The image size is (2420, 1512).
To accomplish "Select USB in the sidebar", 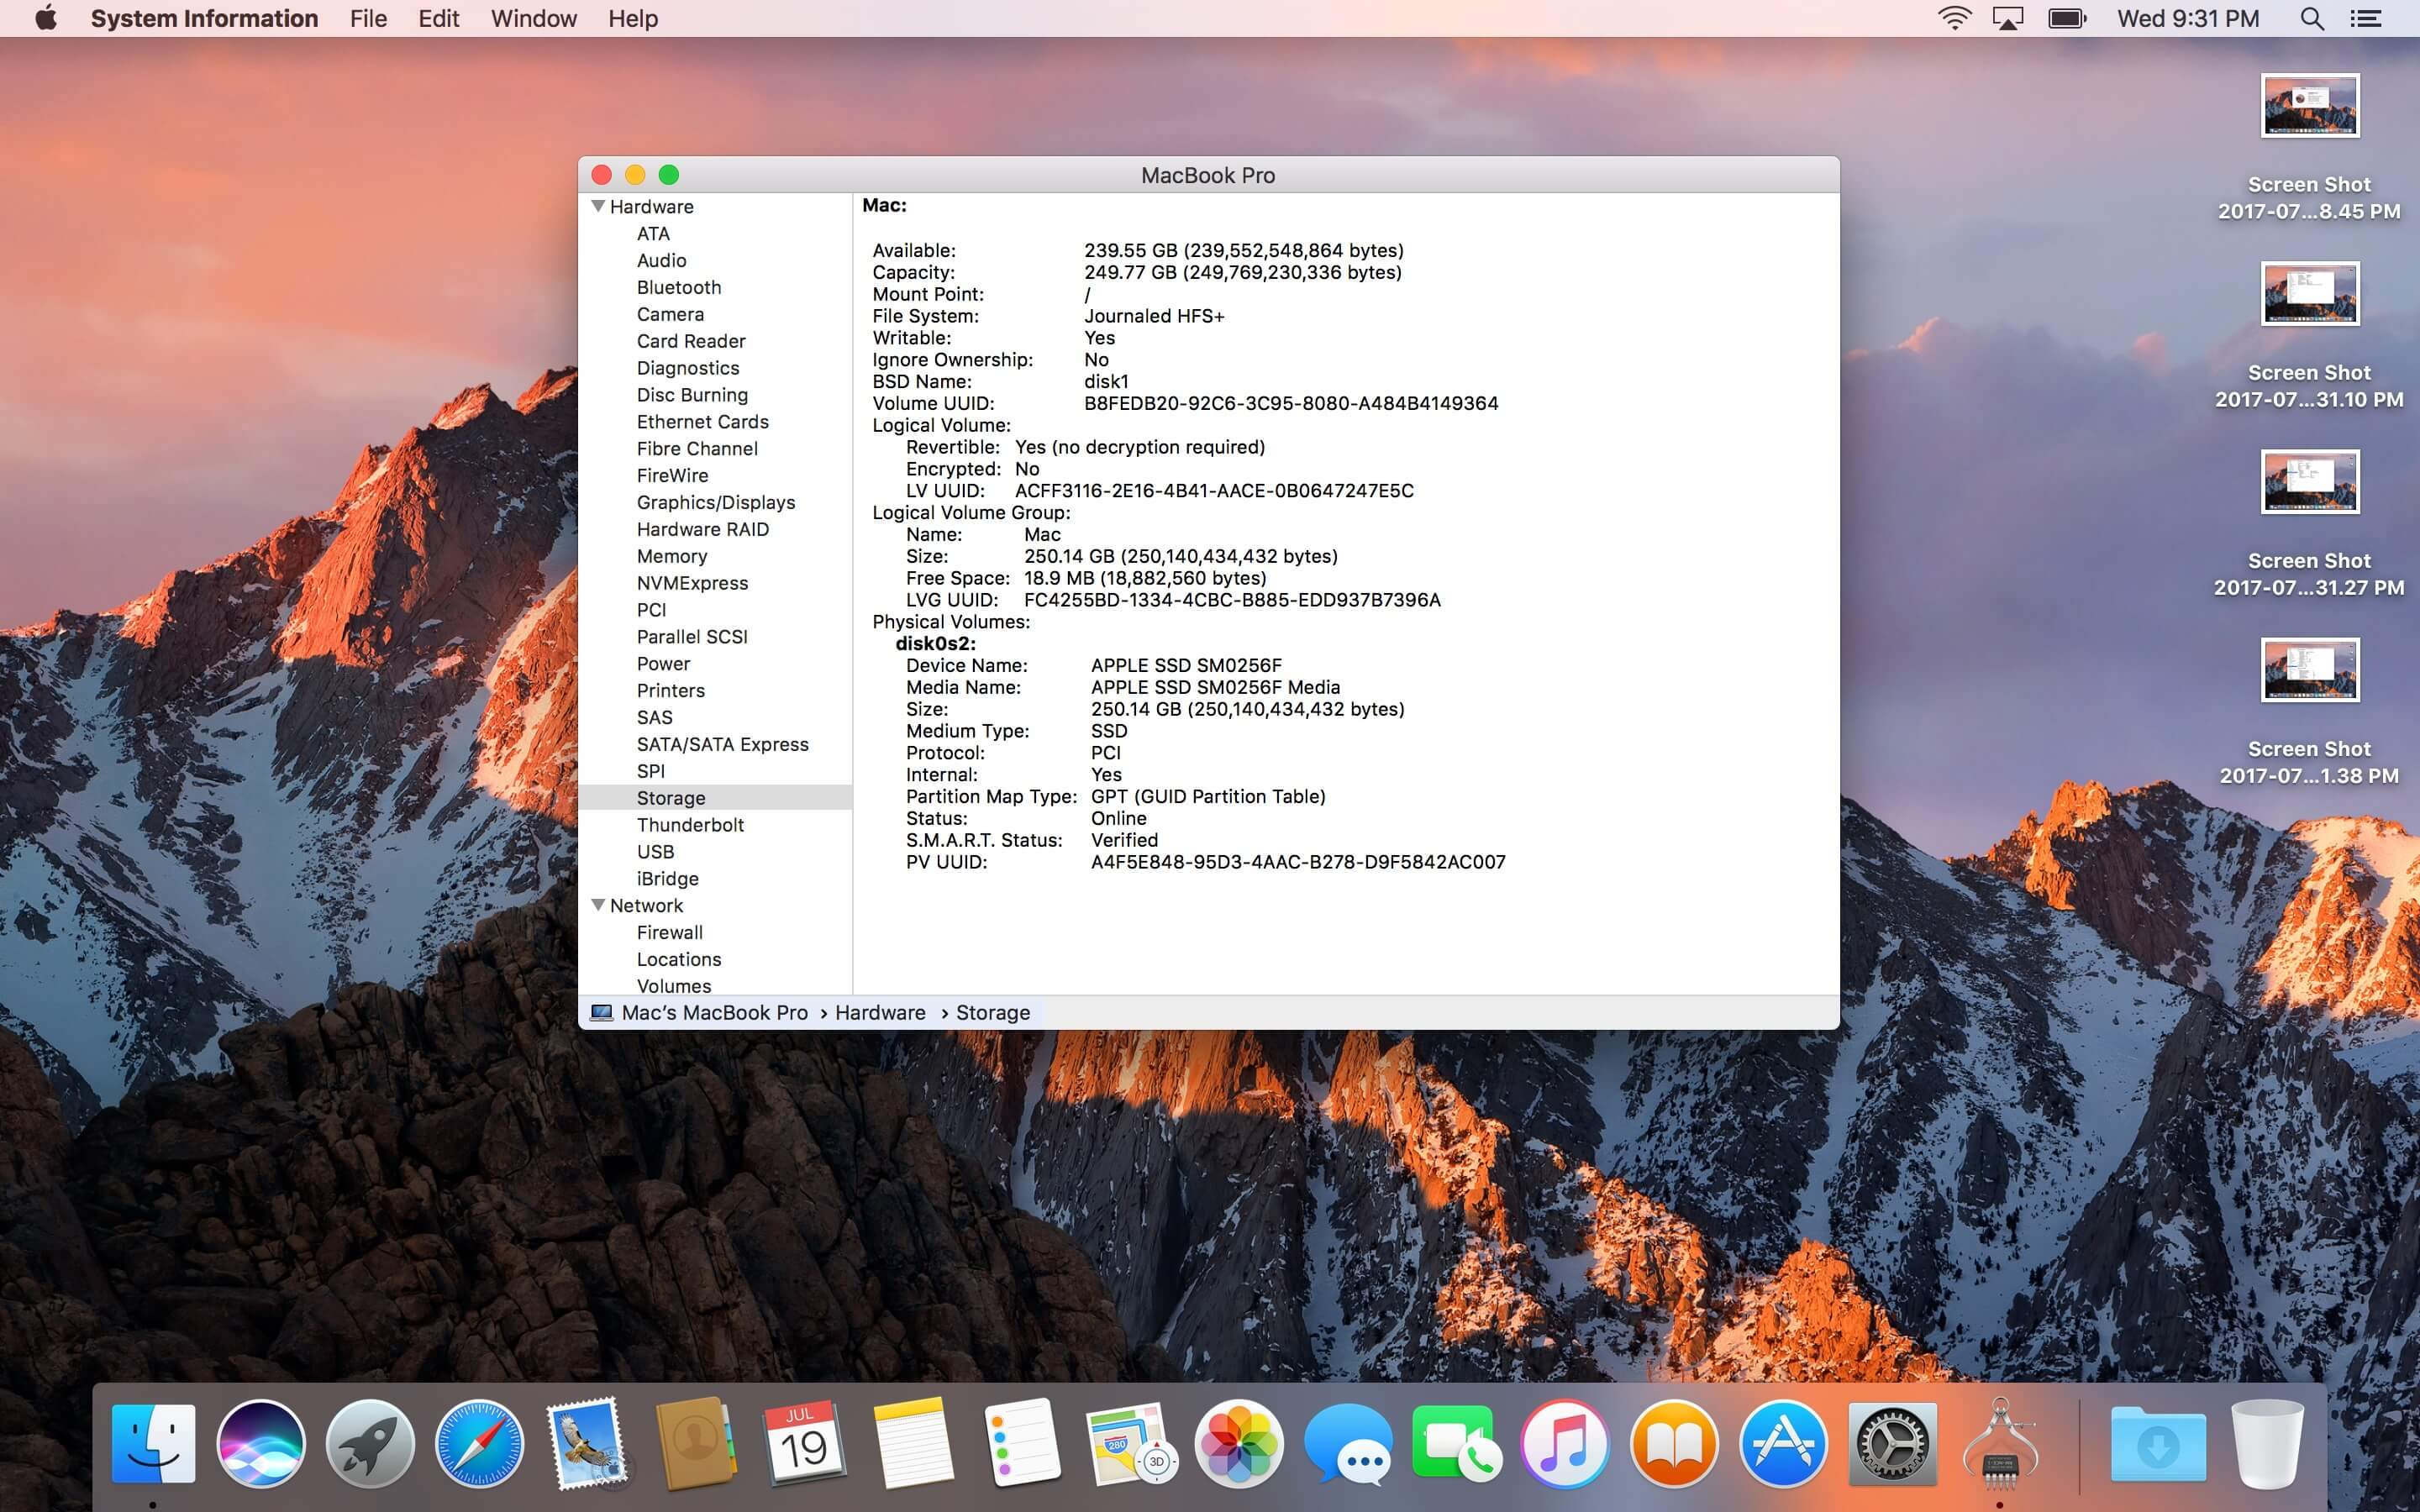I will 655,852.
